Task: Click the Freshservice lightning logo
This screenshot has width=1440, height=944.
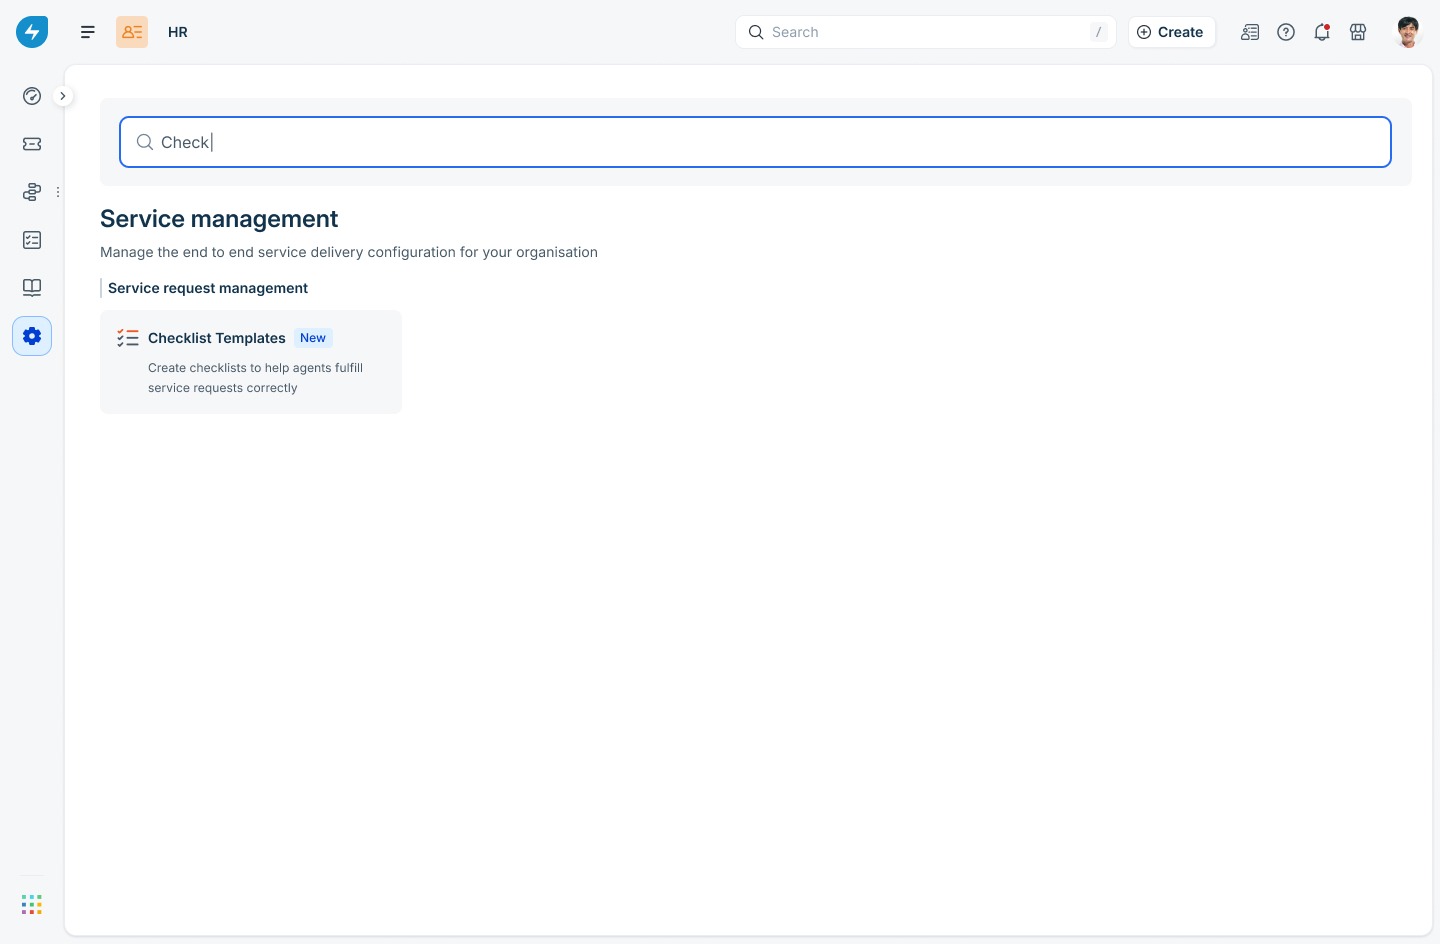Action: pos(32,32)
